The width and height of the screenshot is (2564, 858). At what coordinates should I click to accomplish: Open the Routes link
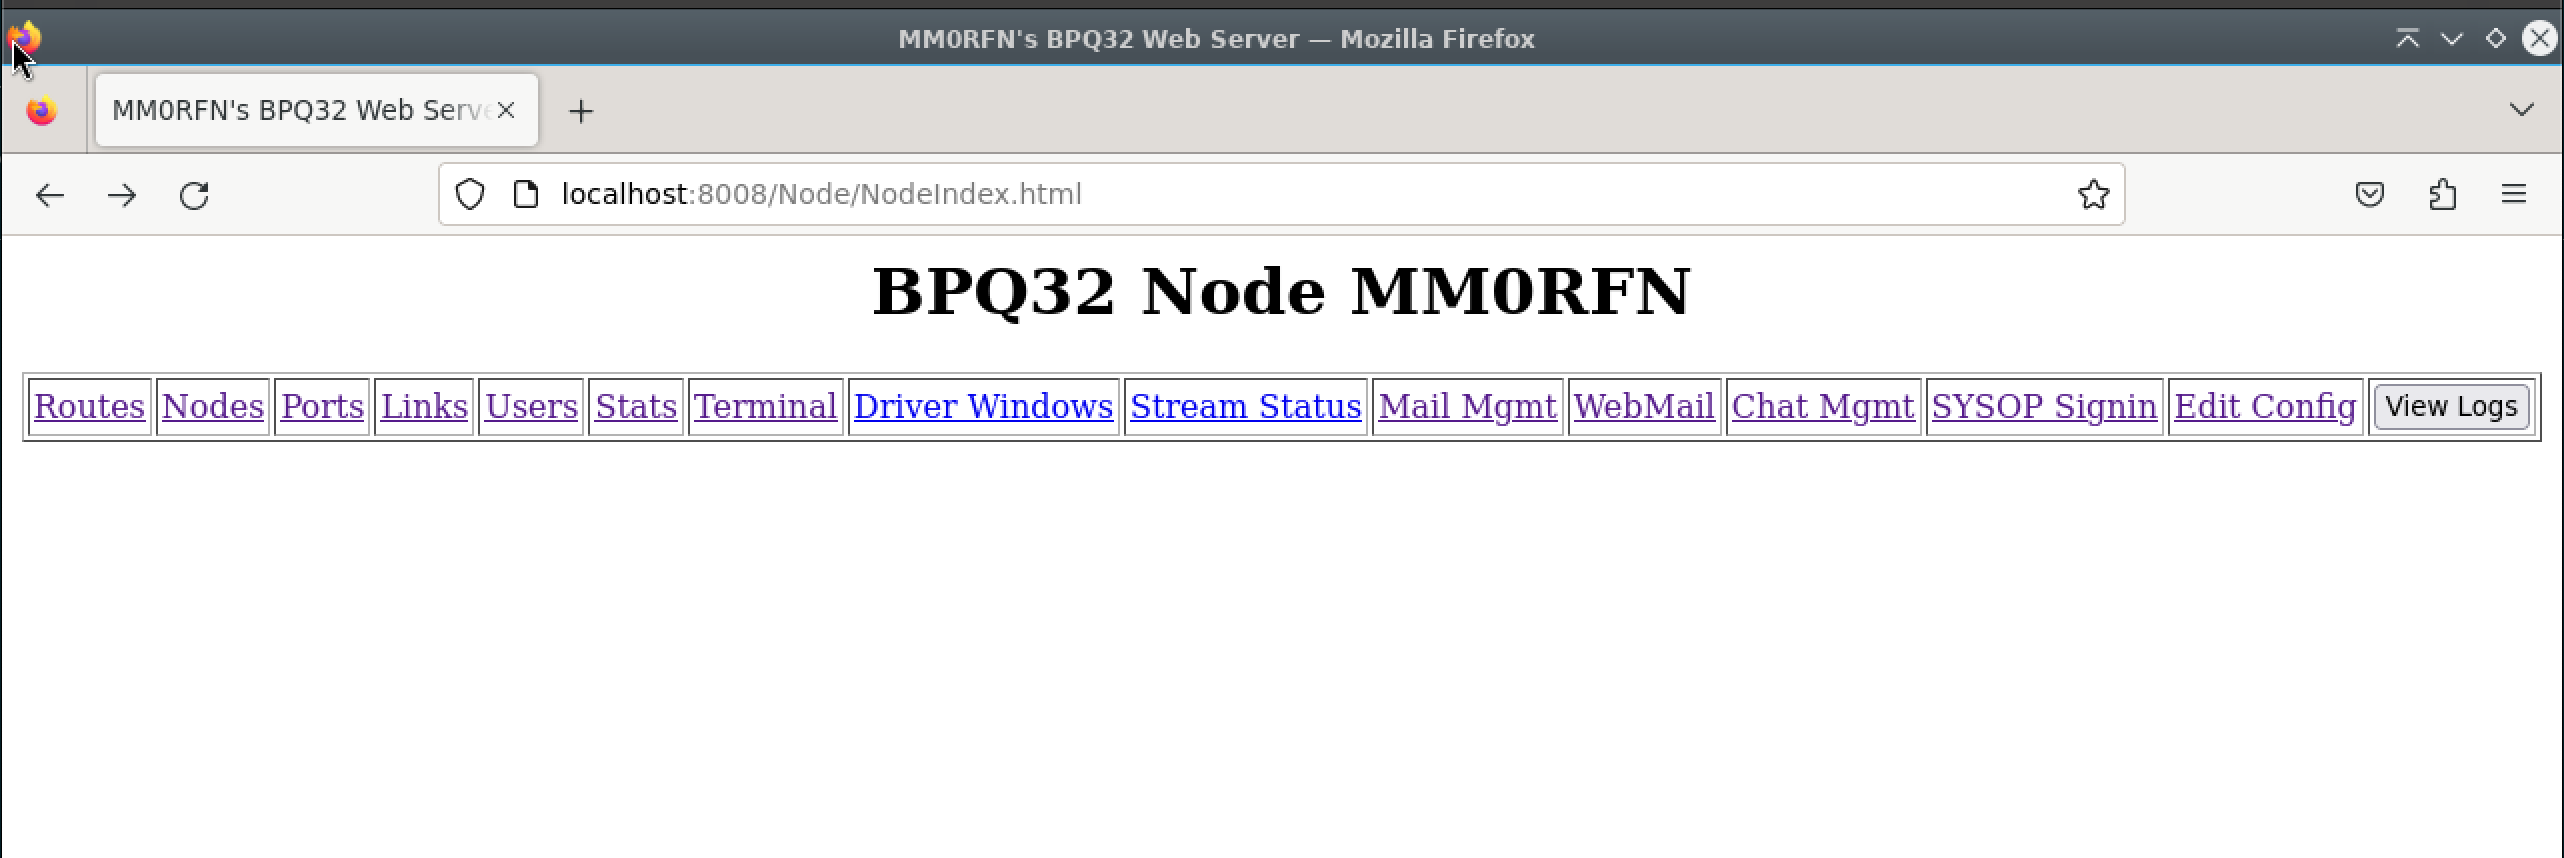89,407
